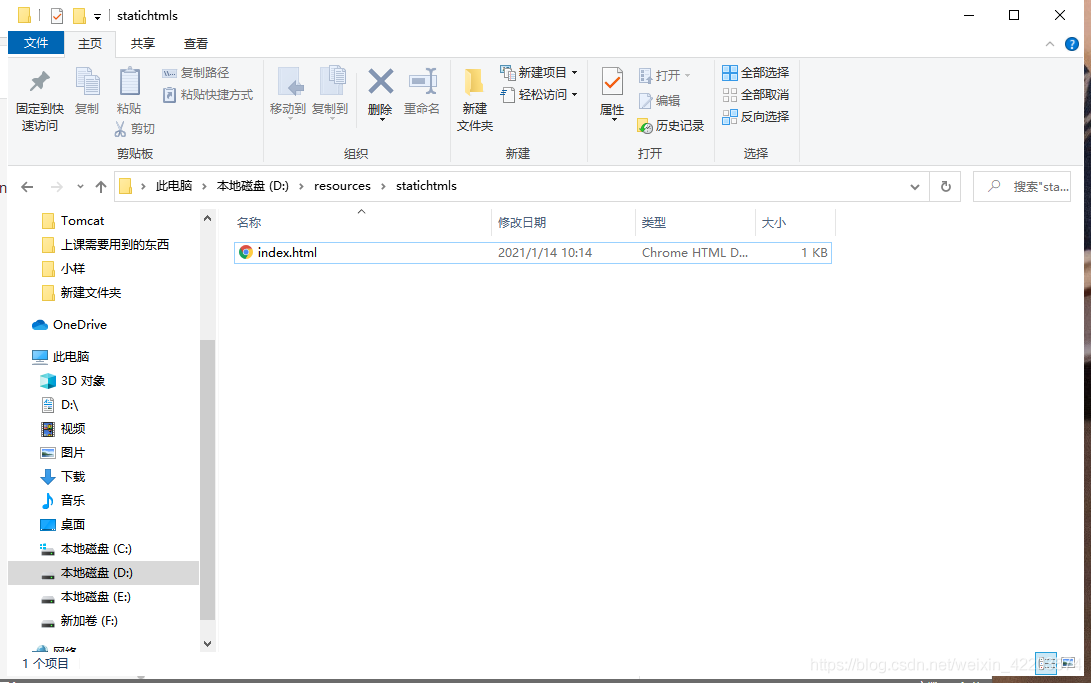Open the File tab
This screenshot has width=1091, height=683.
[x=36, y=43]
